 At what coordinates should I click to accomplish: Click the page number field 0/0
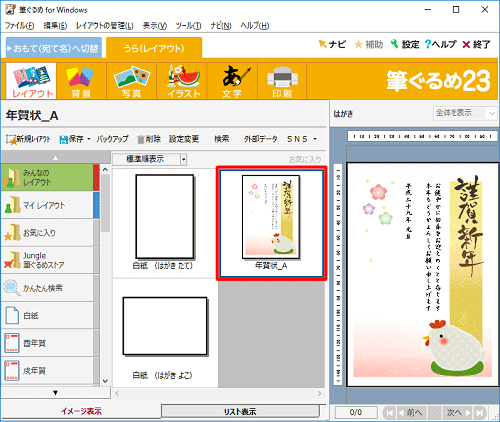click(x=356, y=413)
